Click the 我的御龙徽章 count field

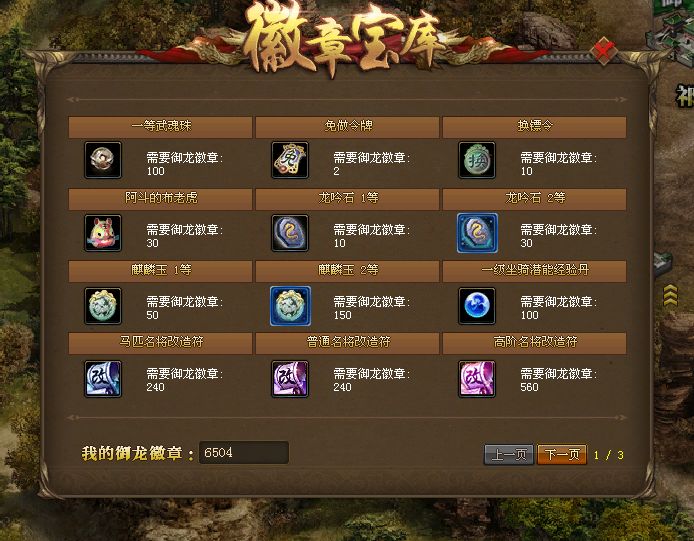tap(244, 452)
